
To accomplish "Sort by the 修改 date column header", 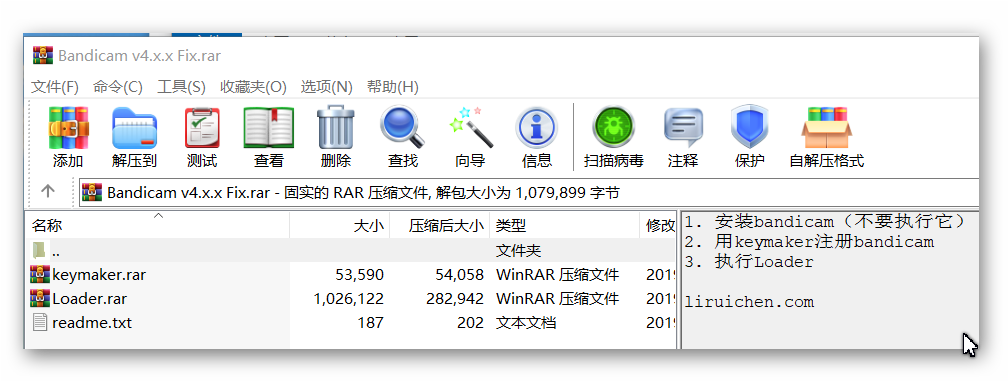I will (x=658, y=226).
